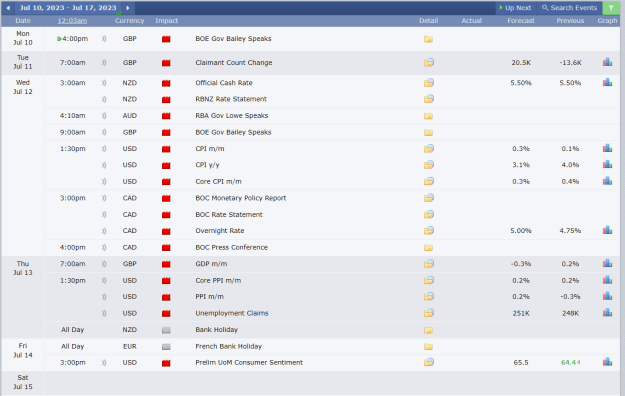Open detail folder for Core CPI m/m
Image resolution: width=625 pixels, height=396 pixels.
point(428,181)
